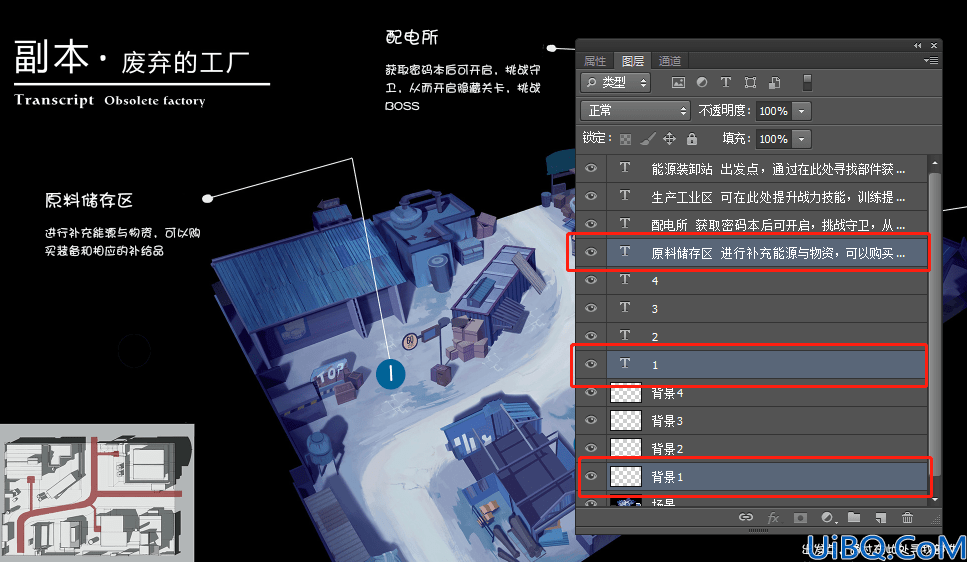Click the 原料储存区 heading on canvas
This screenshot has height=562, width=967.
pyautogui.click(x=89, y=200)
